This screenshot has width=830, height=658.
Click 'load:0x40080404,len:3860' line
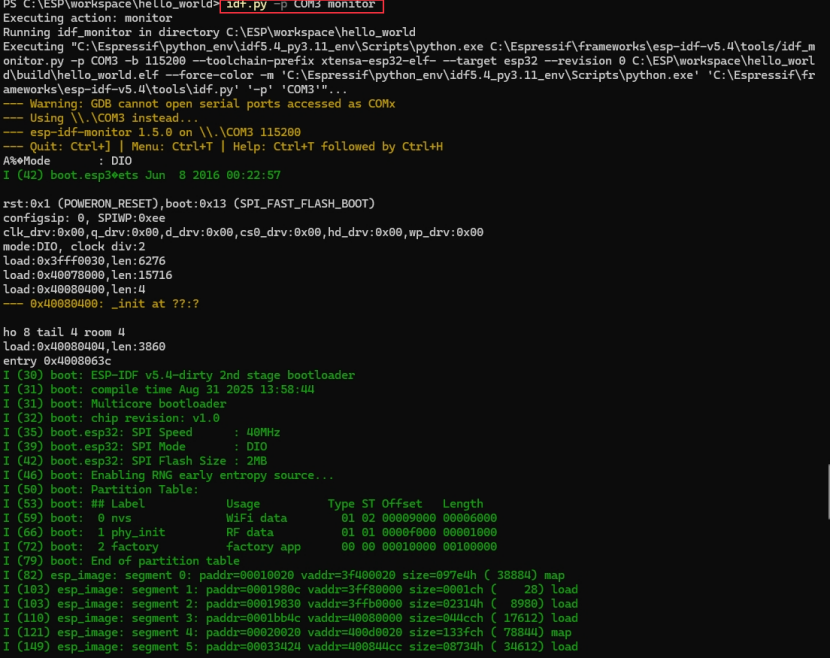tap(84, 347)
